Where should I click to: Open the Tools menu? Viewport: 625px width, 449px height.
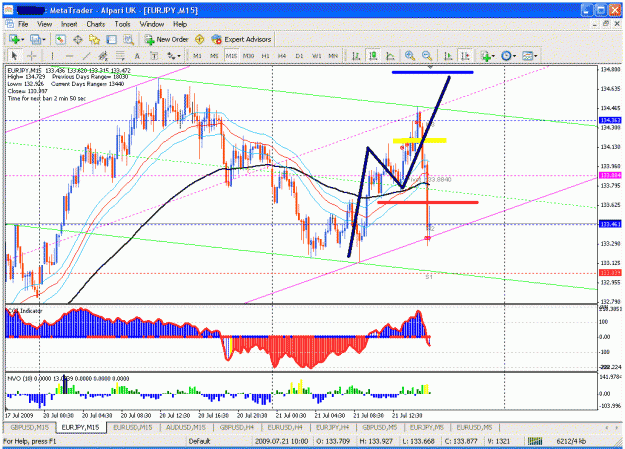122,24
